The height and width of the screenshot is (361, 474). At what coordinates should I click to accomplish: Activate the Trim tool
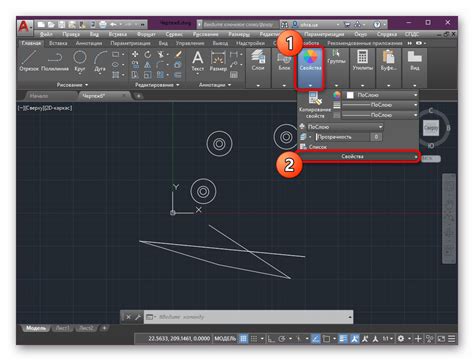(161, 54)
